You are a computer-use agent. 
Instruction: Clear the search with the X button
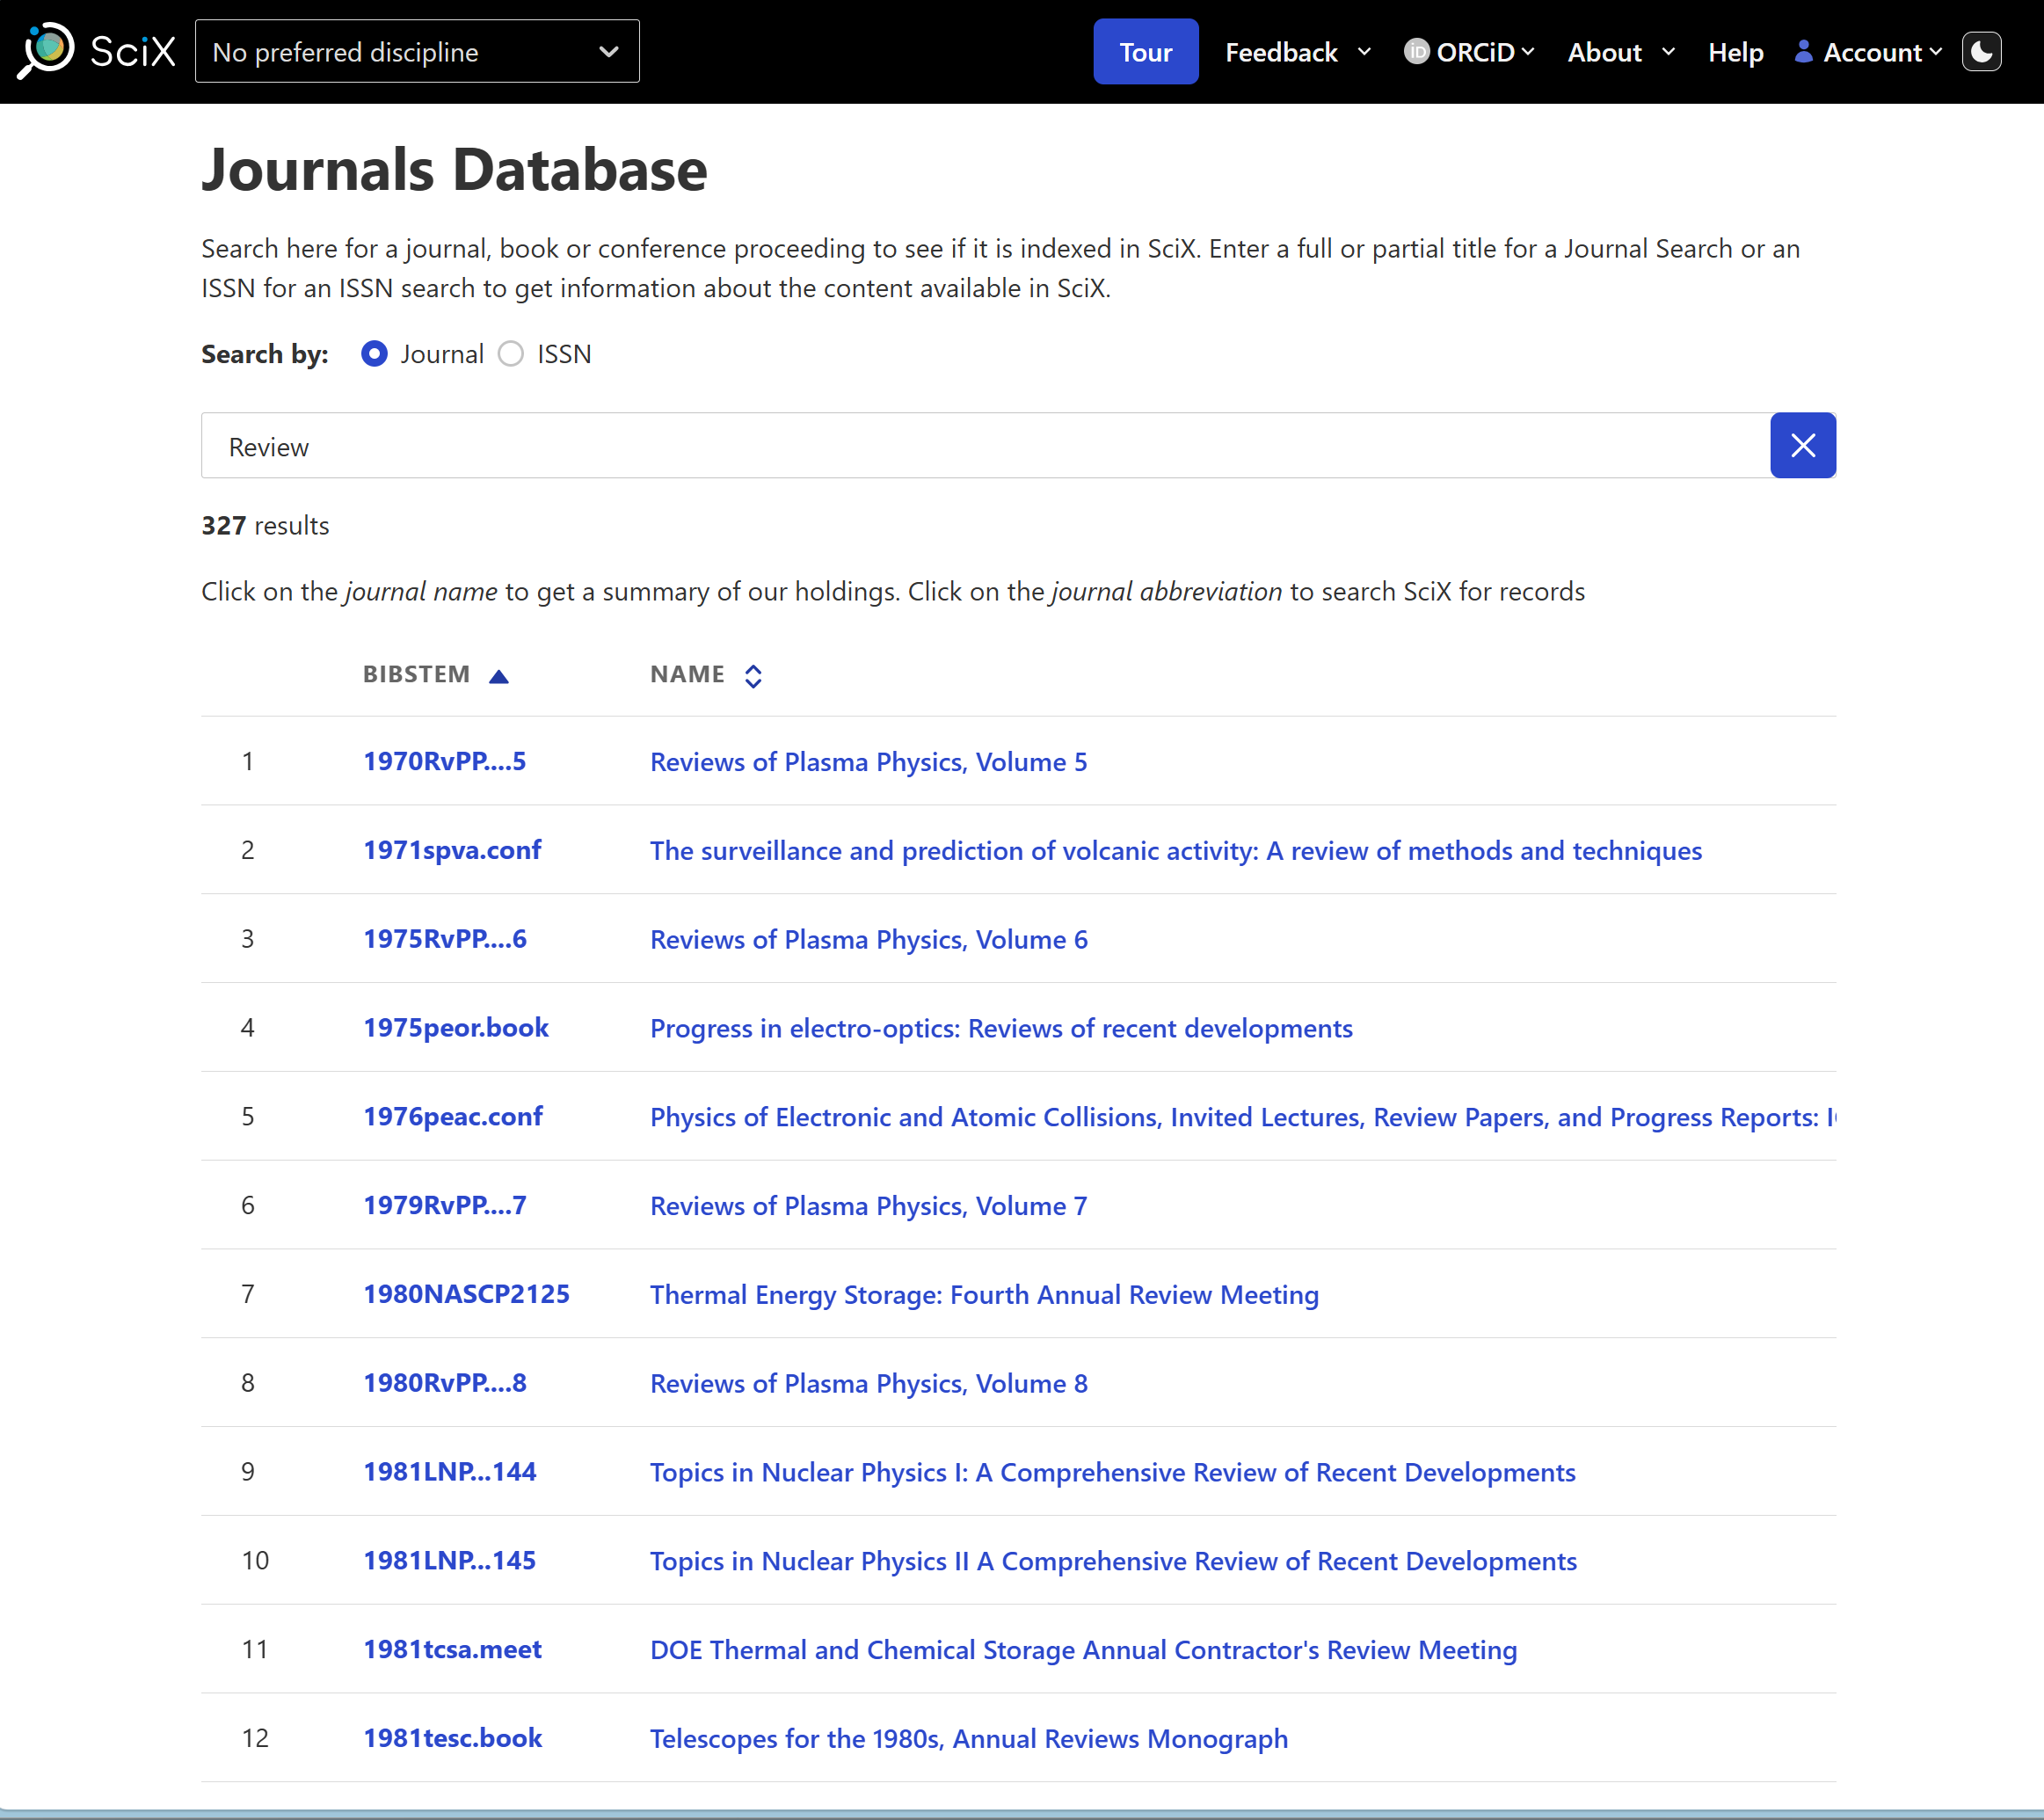click(x=1802, y=445)
